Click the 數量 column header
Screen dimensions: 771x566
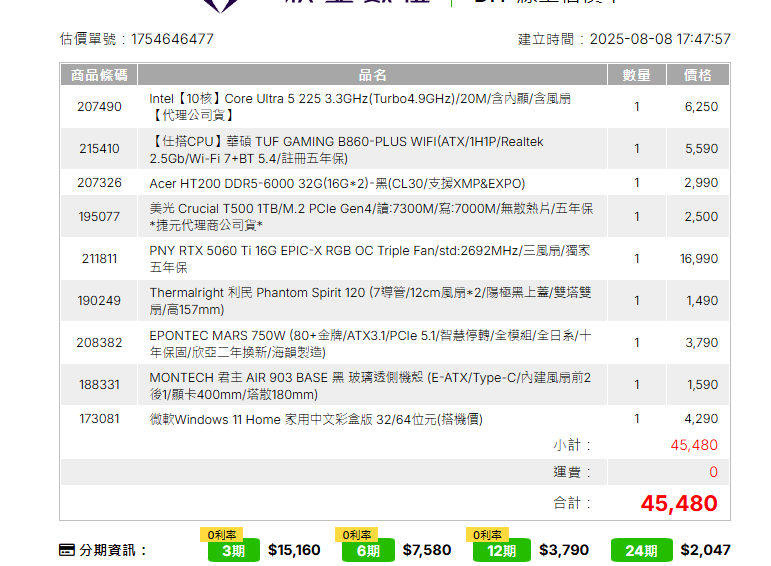pyautogui.click(x=637, y=75)
